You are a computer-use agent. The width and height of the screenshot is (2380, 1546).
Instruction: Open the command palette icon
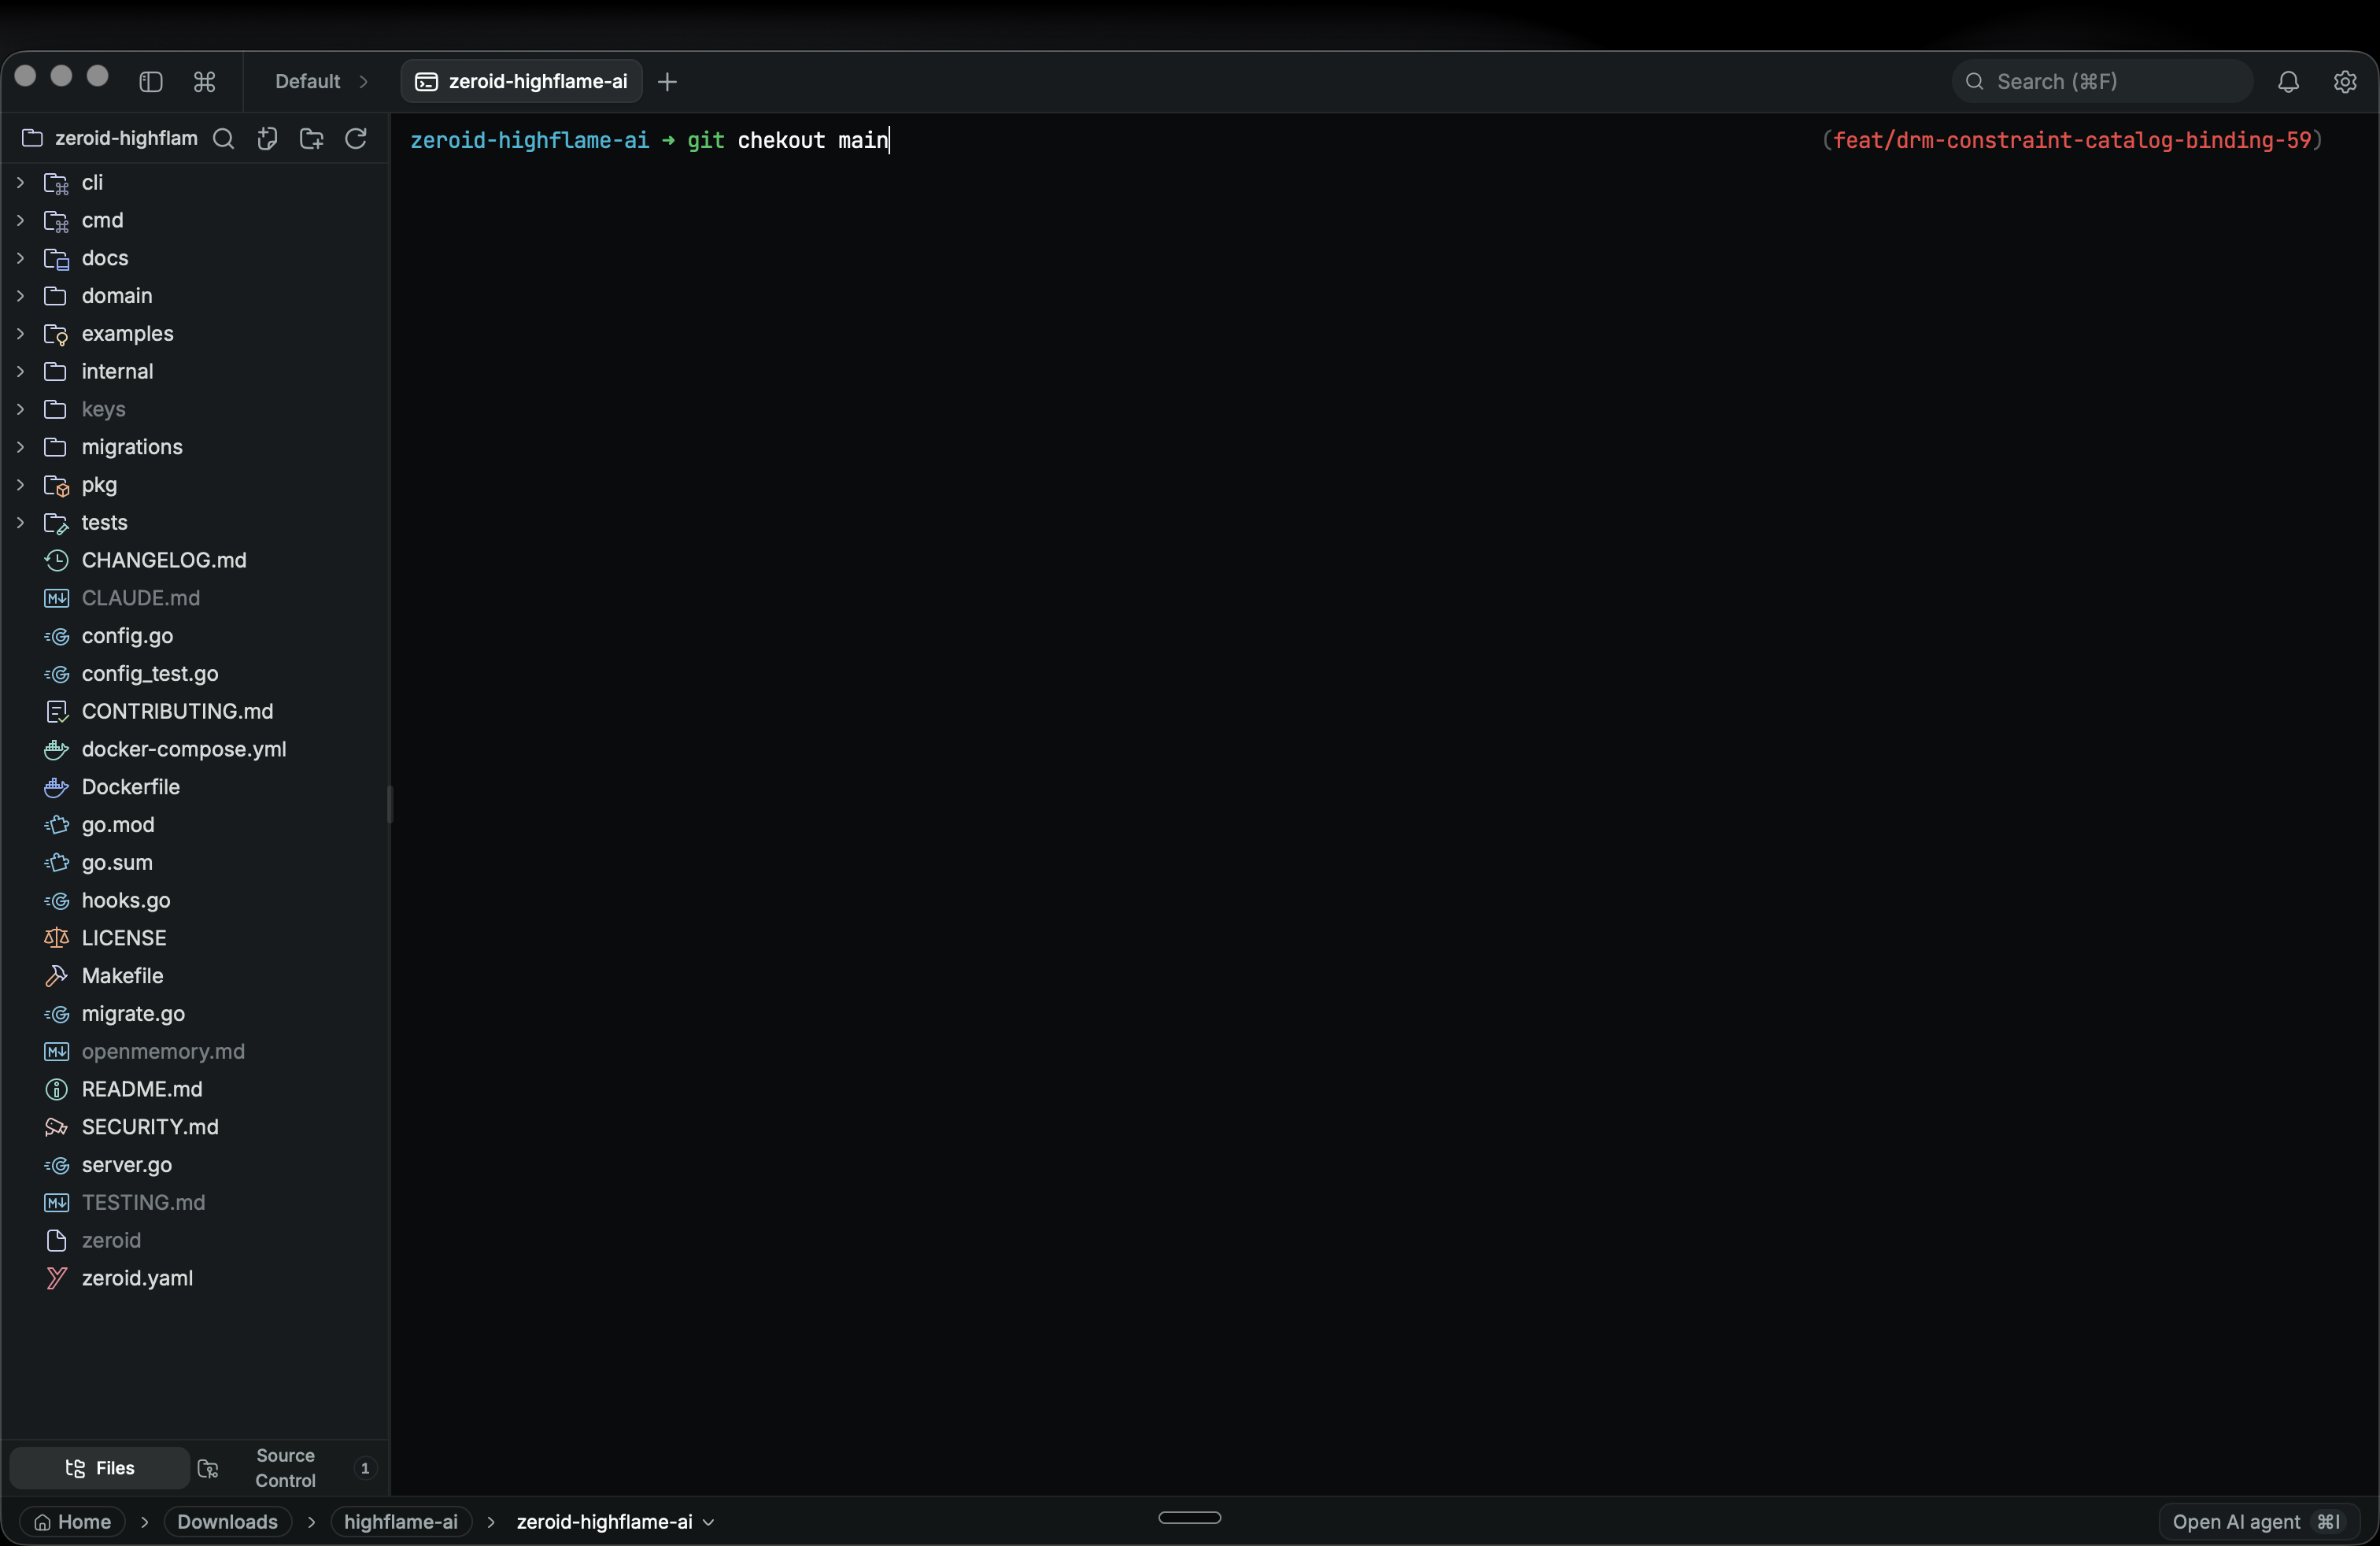coord(204,81)
